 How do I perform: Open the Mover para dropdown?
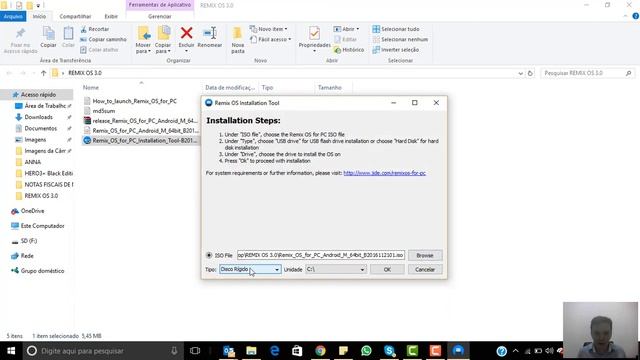coord(143,40)
